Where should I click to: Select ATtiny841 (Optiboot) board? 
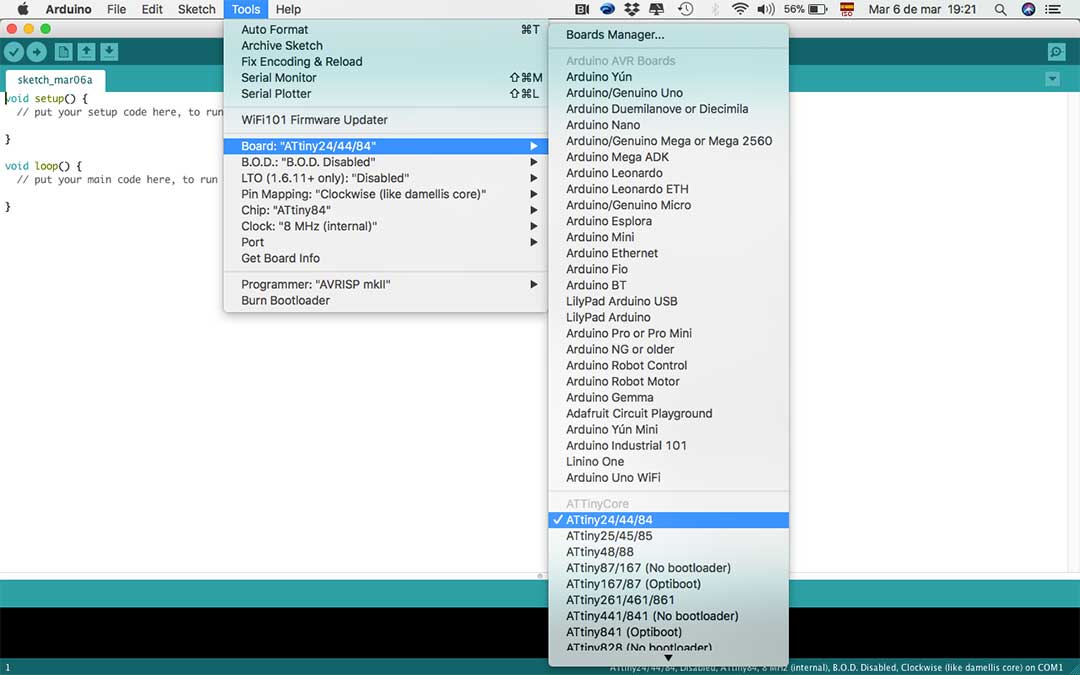(x=669, y=632)
